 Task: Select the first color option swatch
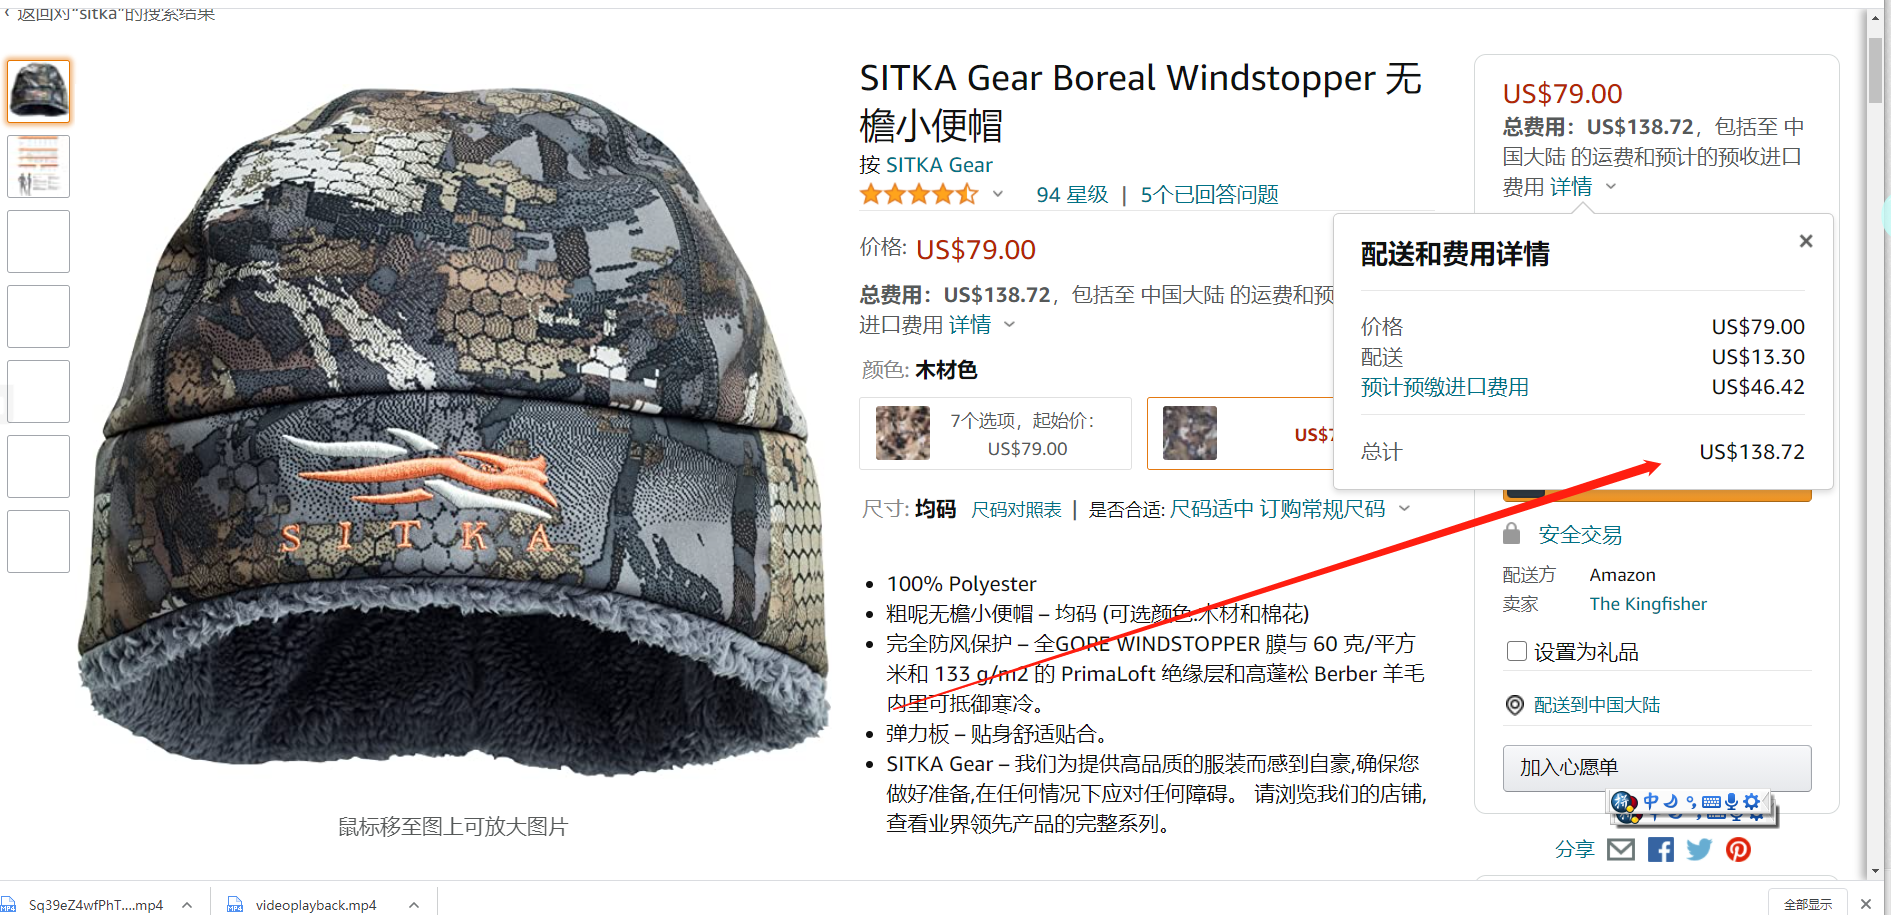[x=903, y=433]
